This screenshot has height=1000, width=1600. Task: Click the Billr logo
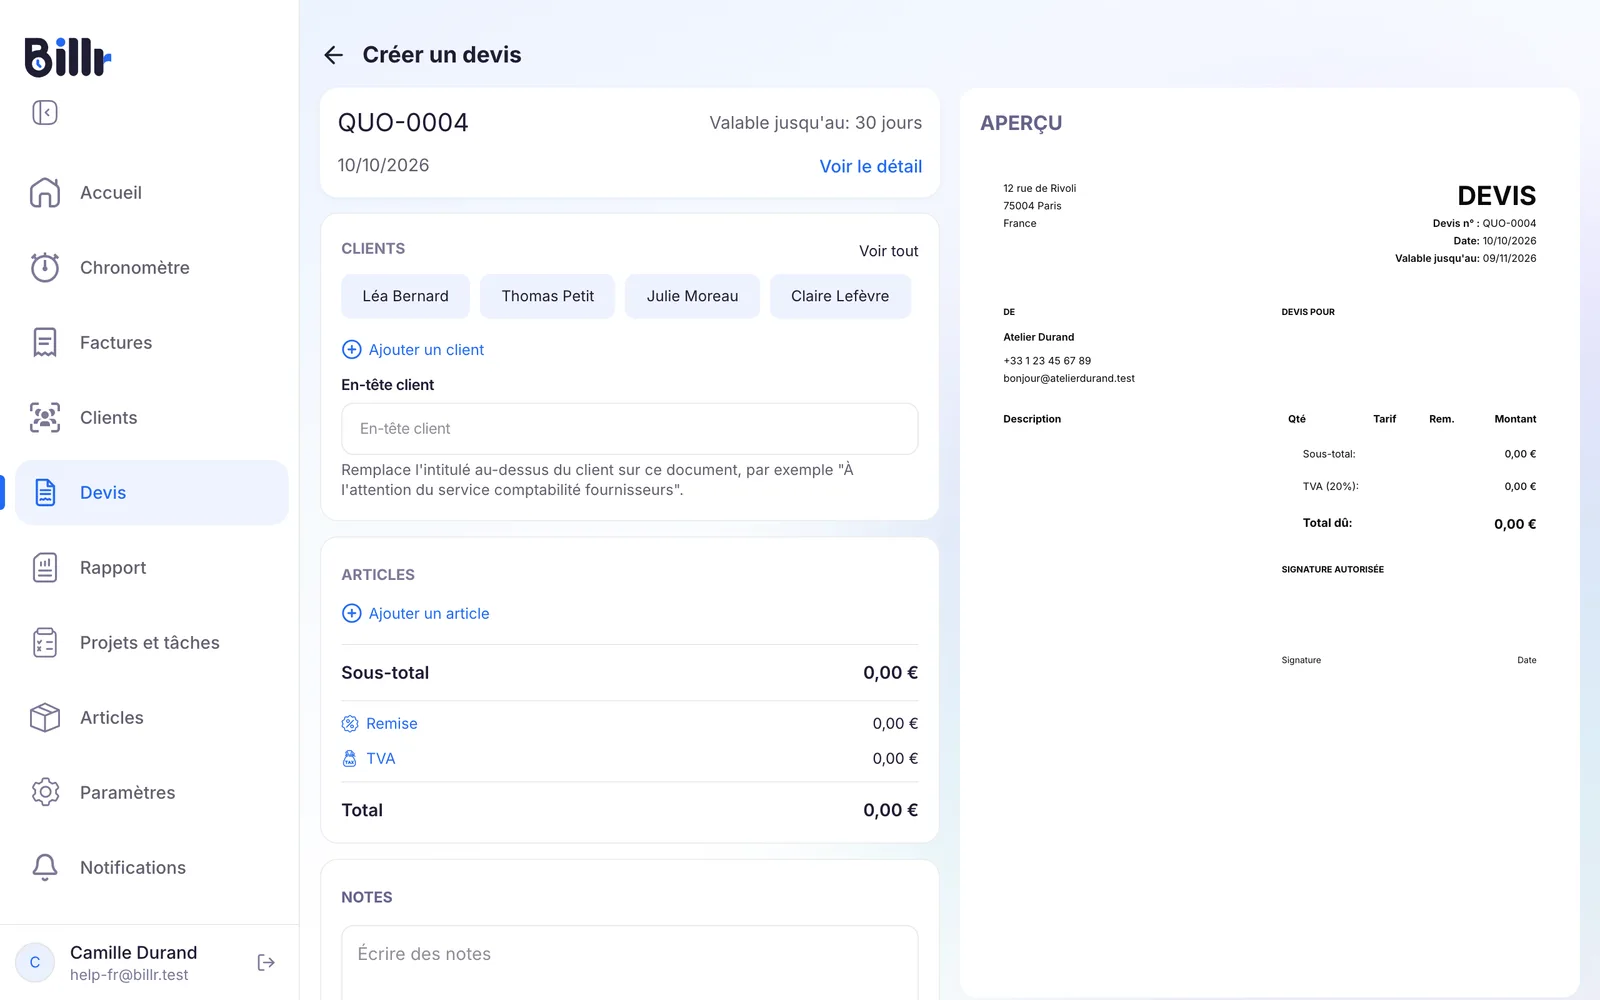(68, 57)
